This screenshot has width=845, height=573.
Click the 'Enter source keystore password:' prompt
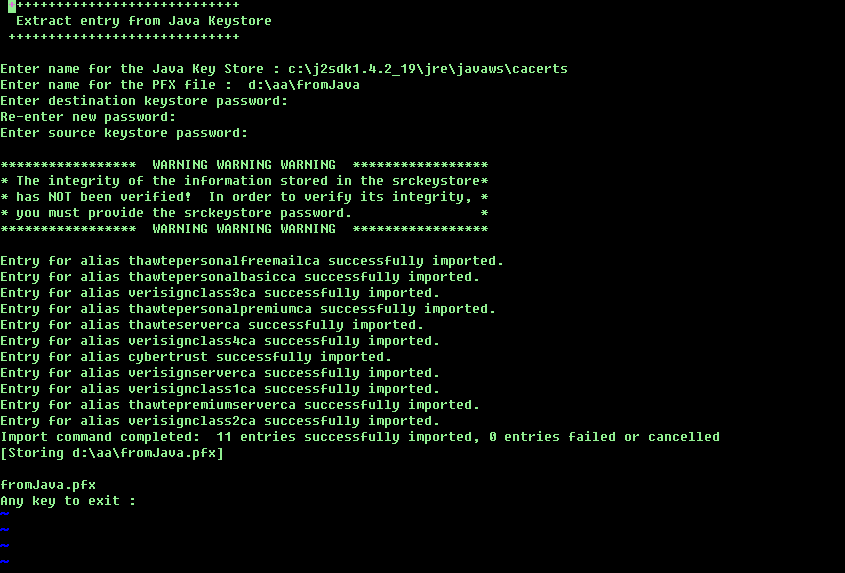[124, 133]
